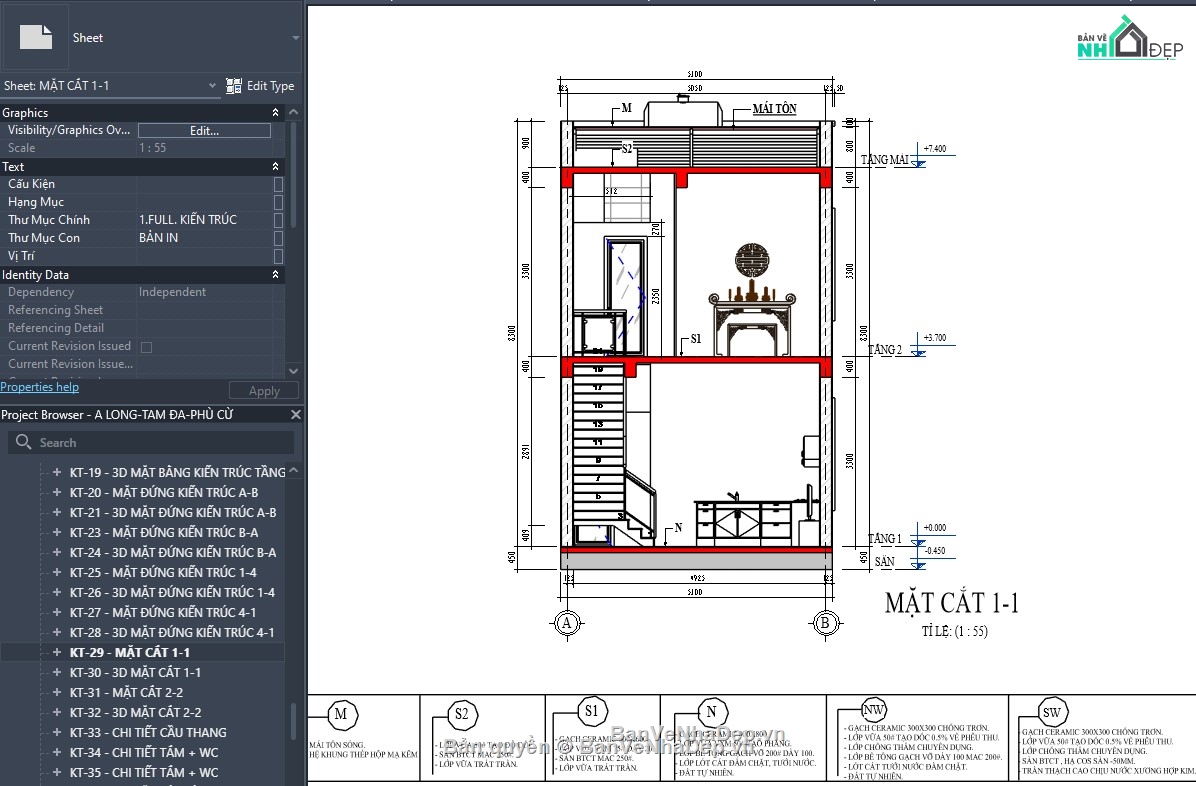Select 'KT-29 - MẶT CẮT 1-1' sheet
Viewport: 1196px width, 786px height.
coord(130,652)
